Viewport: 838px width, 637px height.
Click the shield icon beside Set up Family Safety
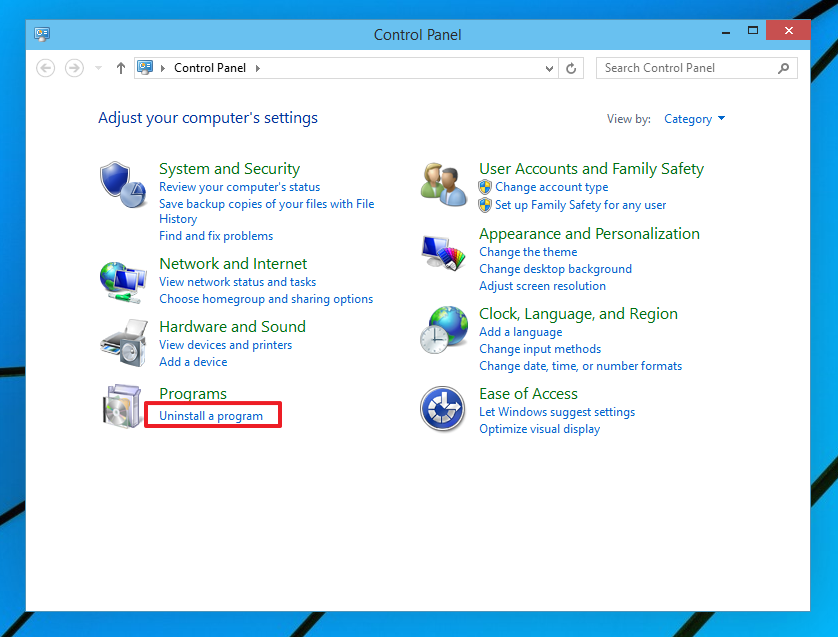click(x=485, y=205)
